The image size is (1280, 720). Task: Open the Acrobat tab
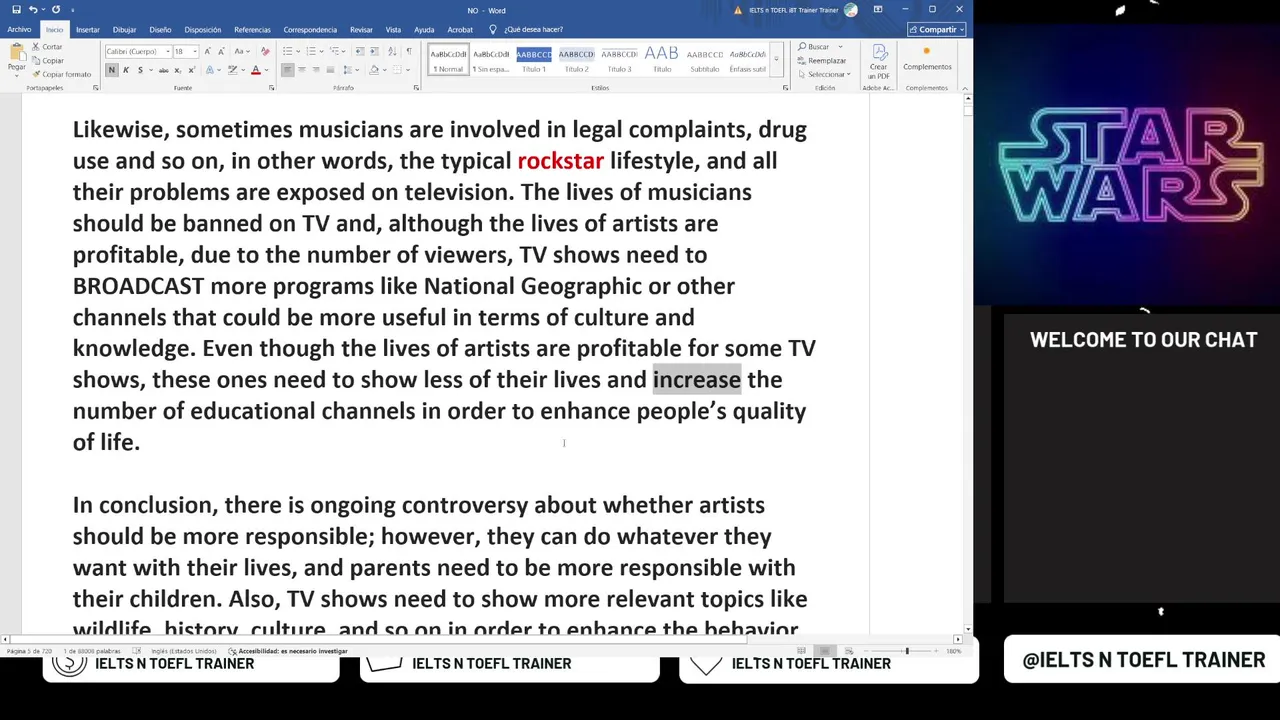(460, 30)
